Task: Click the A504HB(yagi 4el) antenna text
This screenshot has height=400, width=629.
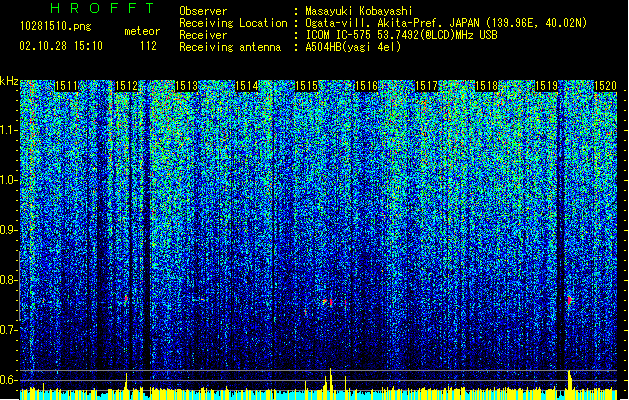Action: (353, 47)
